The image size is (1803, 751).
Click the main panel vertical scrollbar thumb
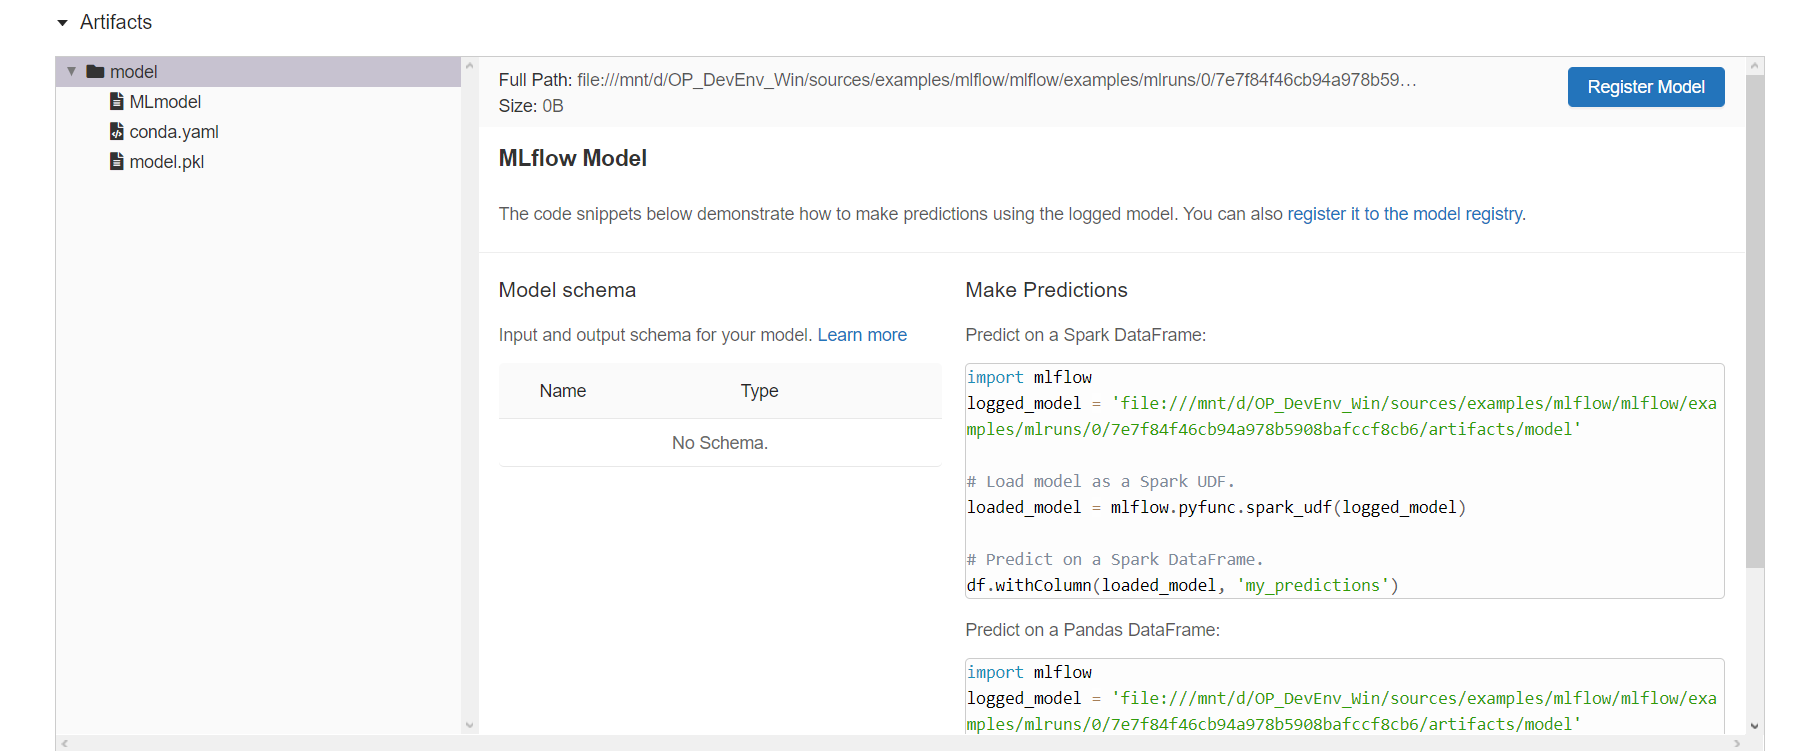pos(1754,320)
